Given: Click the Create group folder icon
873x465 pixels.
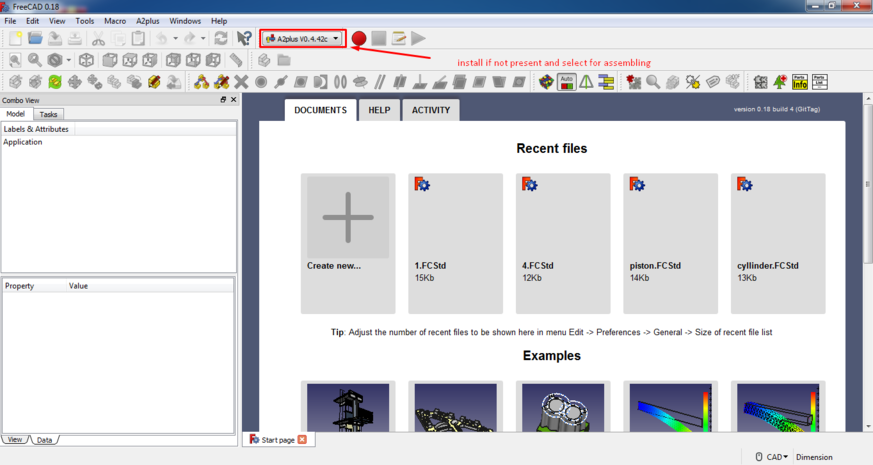Looking at the screenshot, I should click(x=284, y=60).
